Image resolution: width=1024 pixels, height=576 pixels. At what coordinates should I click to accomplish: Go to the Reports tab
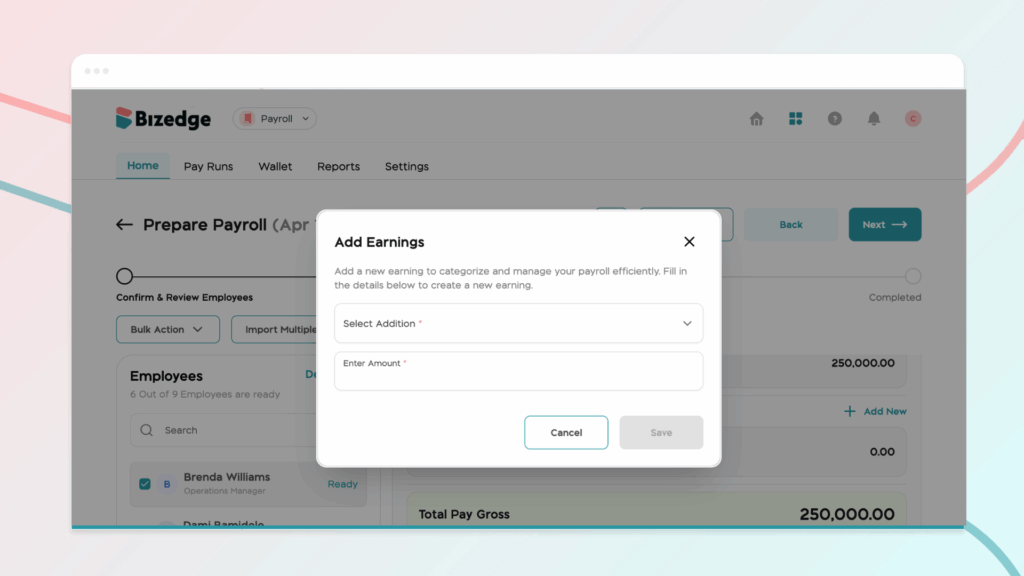(338, 167)
